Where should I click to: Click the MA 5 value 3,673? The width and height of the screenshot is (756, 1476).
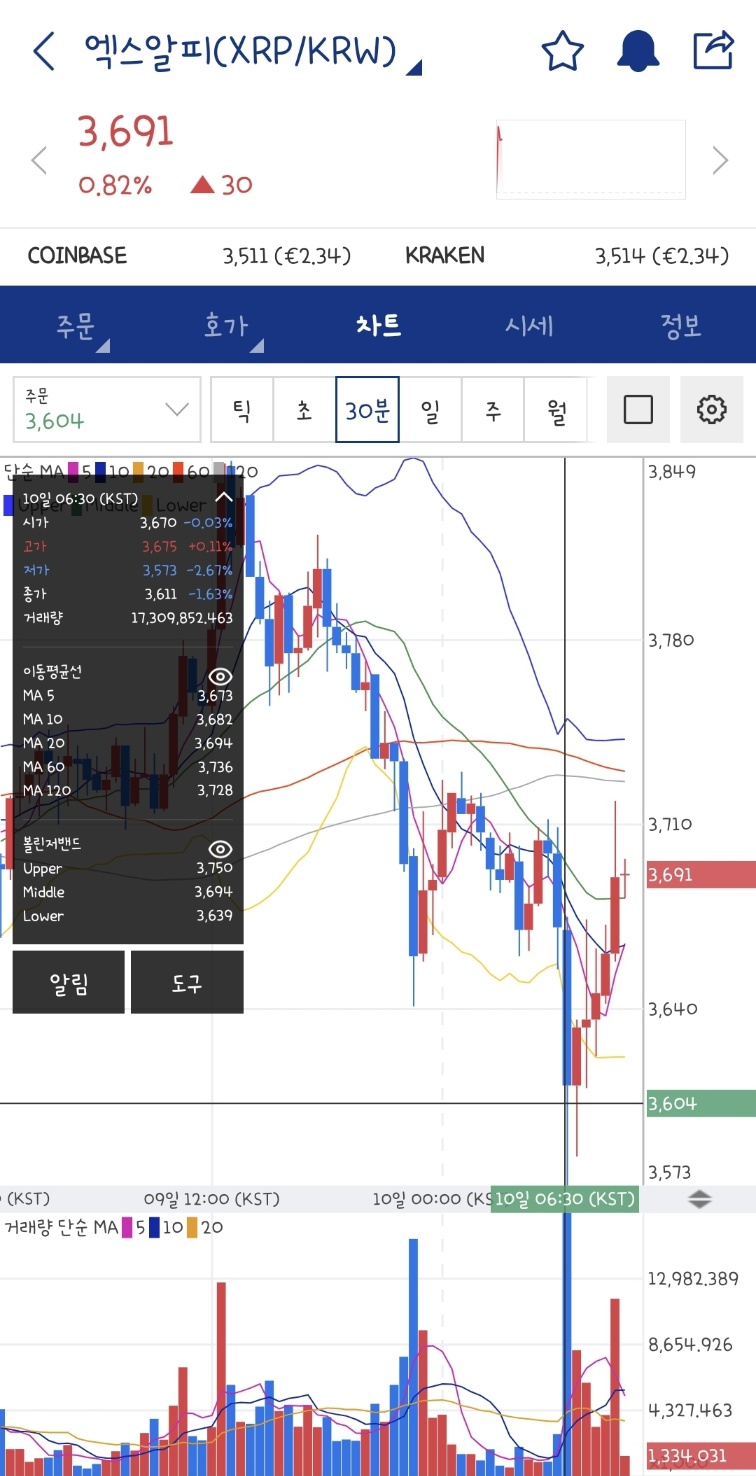pyautogui.click(x=215, y=696)
